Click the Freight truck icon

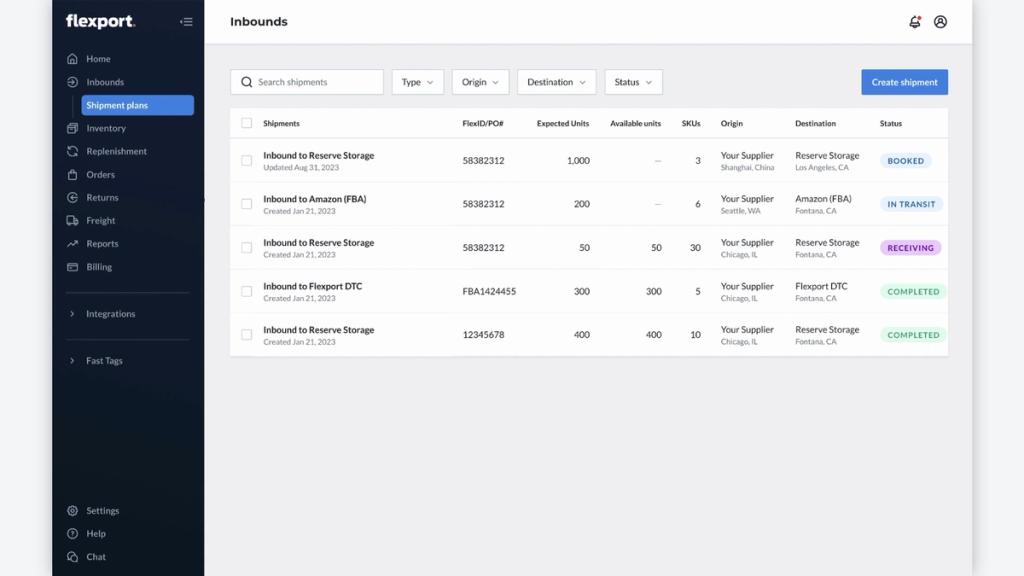click(x=72, y=221)
